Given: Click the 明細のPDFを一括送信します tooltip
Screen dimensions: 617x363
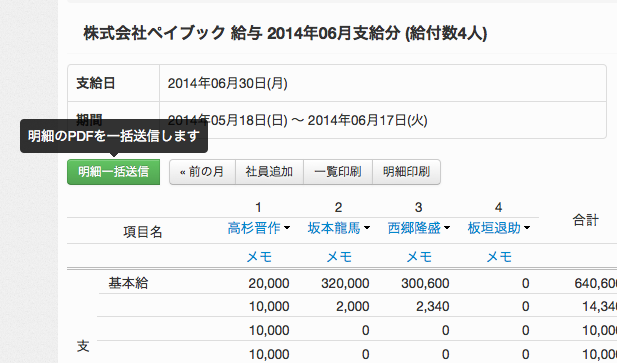Looking at the screenshot, I should tap(114, 136).
